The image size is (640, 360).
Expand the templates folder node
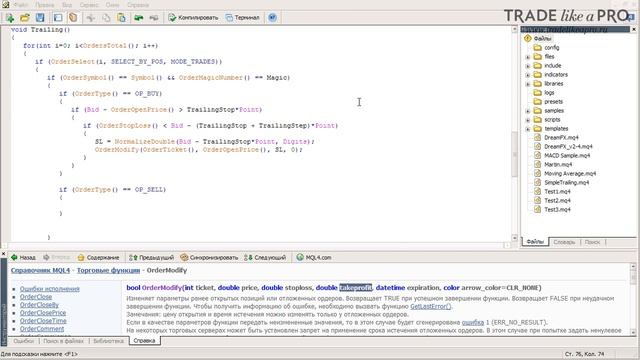(527, 129)
